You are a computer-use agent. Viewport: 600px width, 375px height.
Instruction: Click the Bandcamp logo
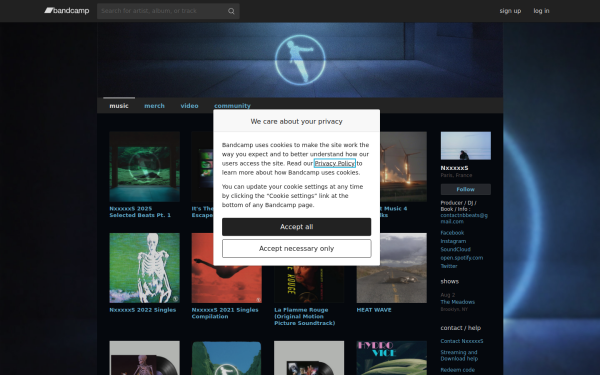point(67,11)
